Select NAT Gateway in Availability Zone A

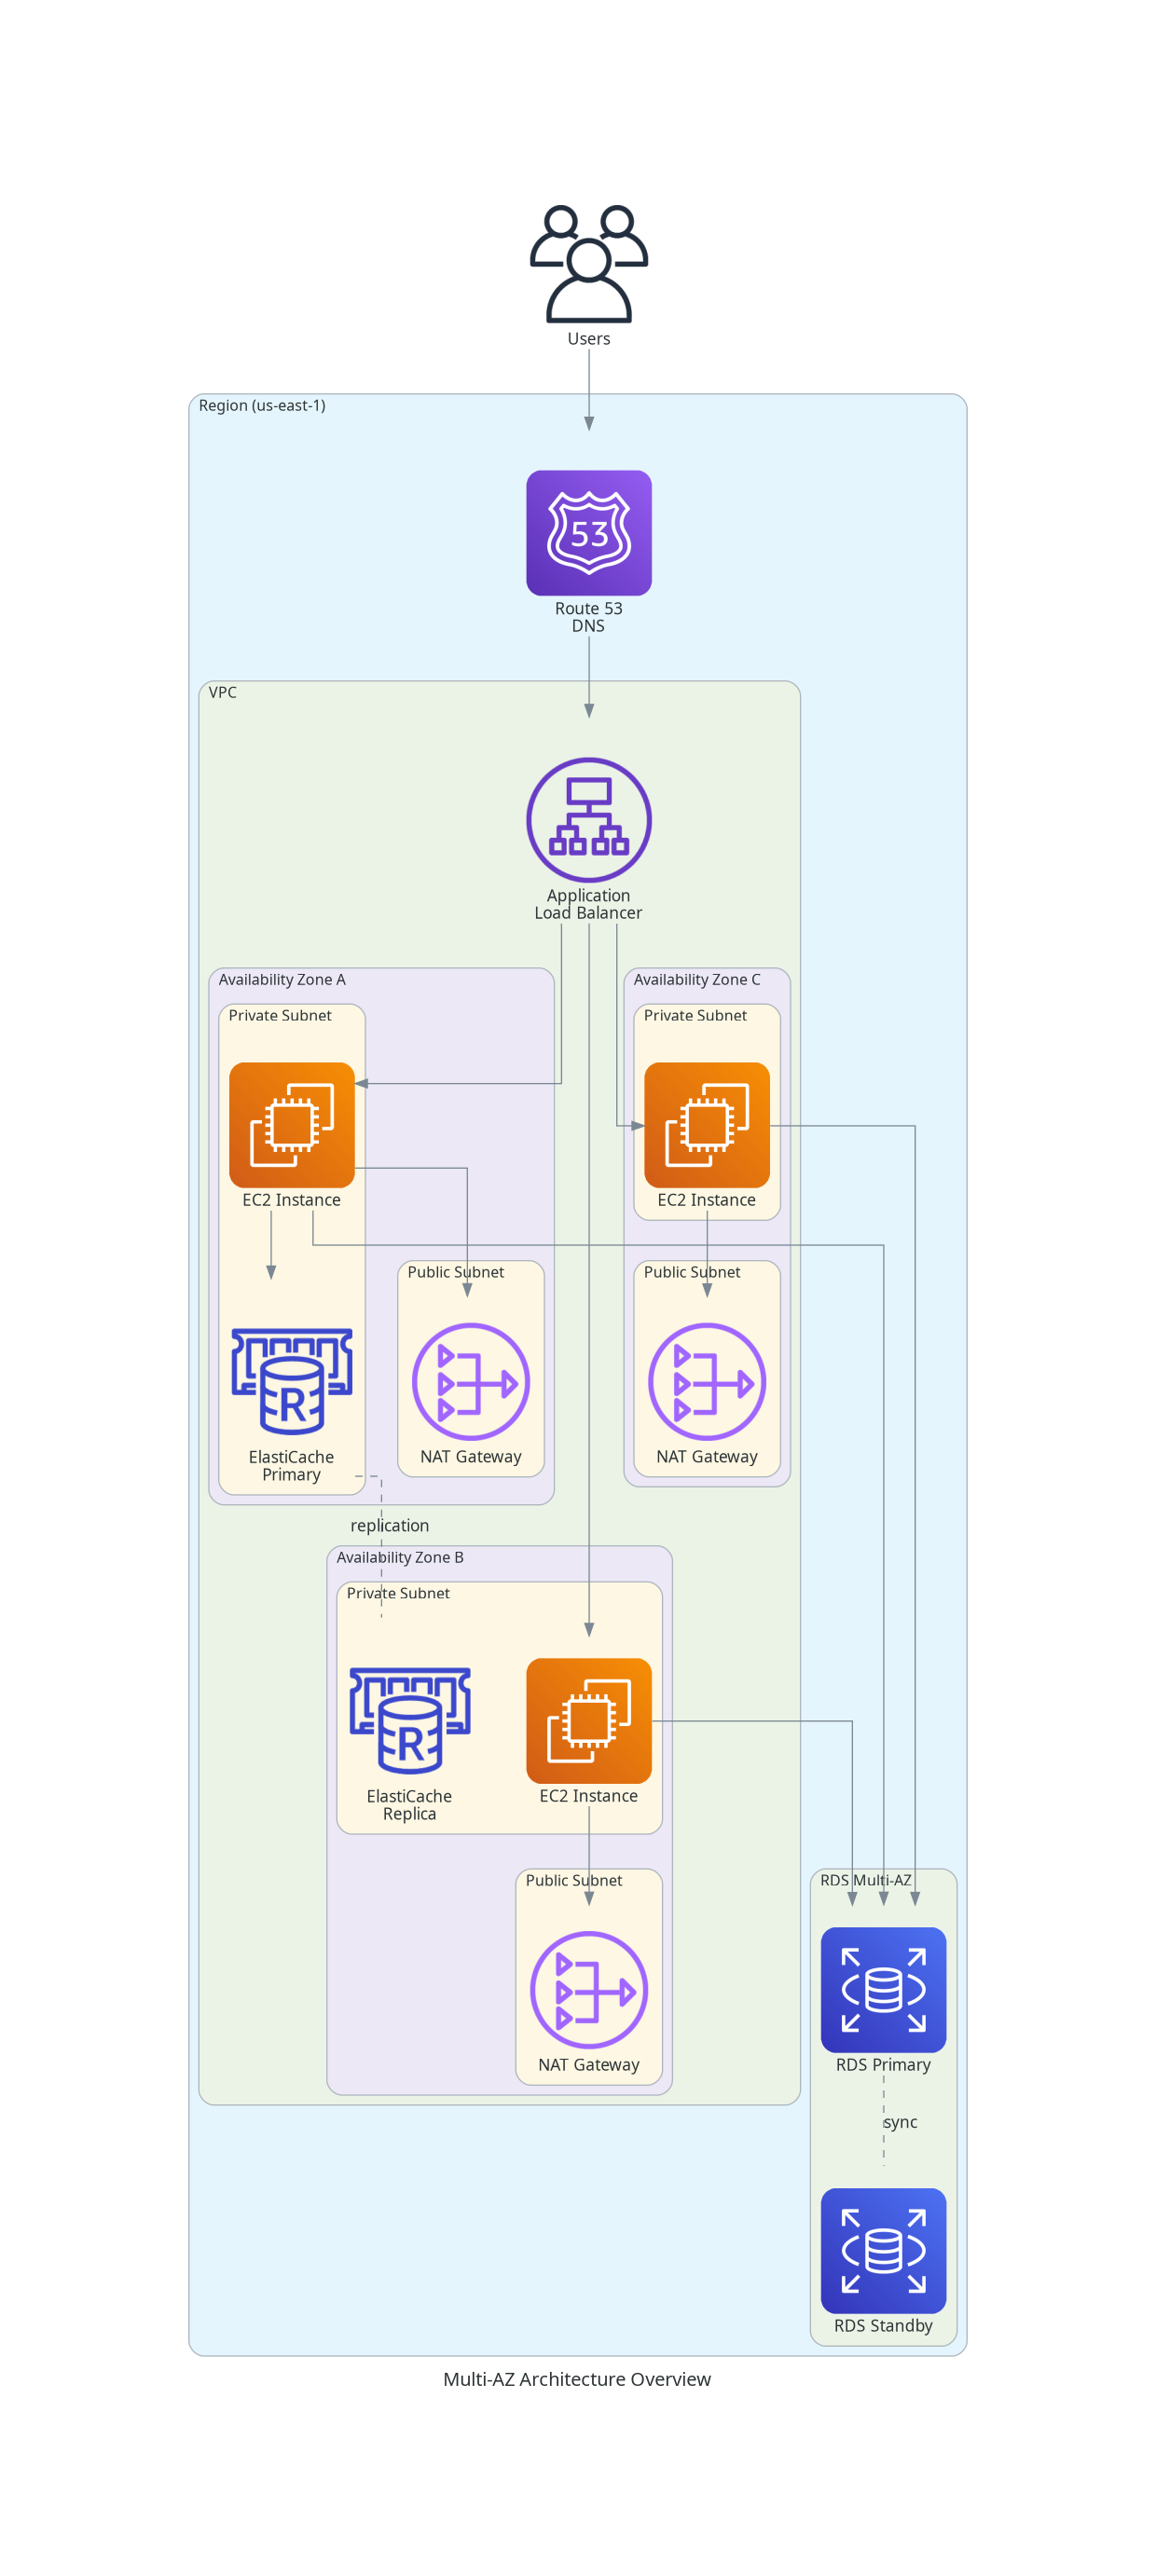tap(470, 1381)
